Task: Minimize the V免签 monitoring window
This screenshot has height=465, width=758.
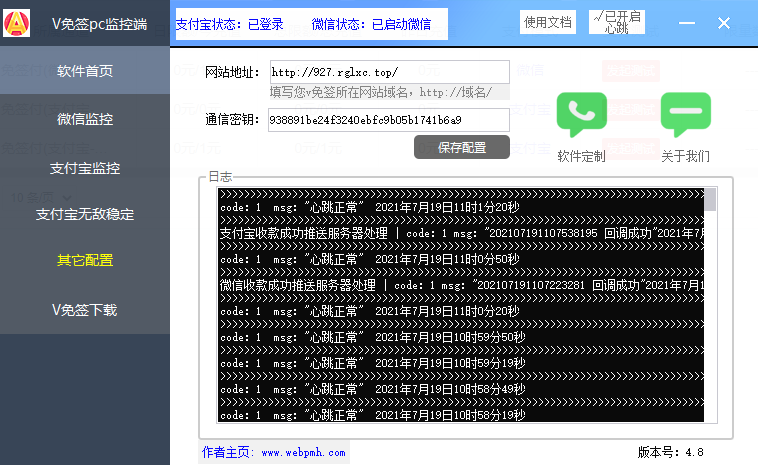Action: pos(686,23)
